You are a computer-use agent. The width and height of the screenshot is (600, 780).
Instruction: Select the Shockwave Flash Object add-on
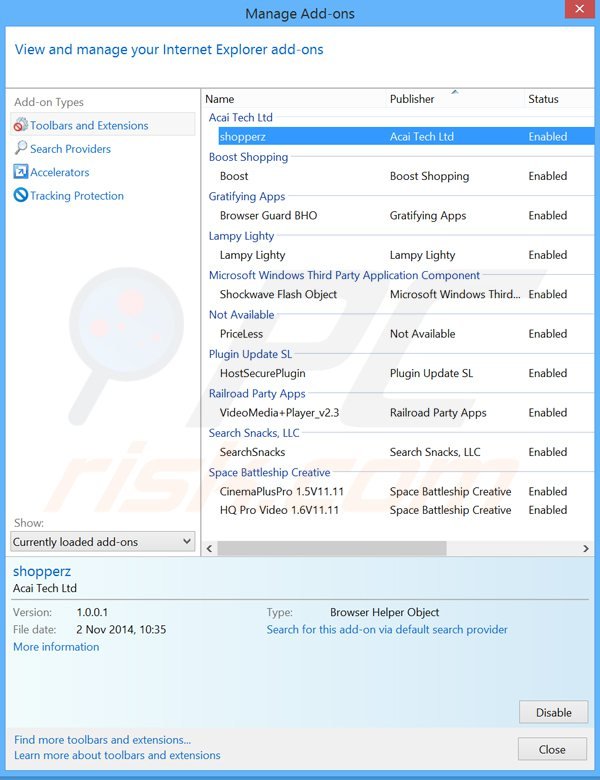(406, 294)
